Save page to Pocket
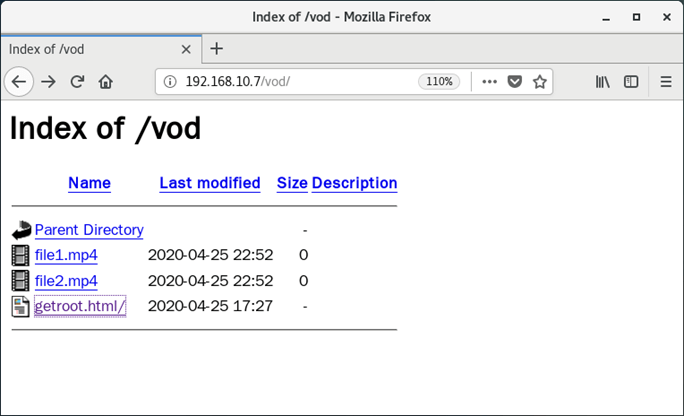This screenshot has height=416, width=684. point(515,82)
